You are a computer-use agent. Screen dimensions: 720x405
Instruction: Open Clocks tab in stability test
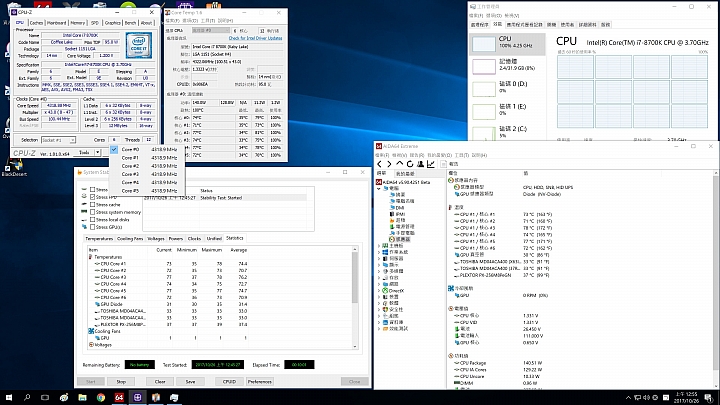[x=194, y=239]
